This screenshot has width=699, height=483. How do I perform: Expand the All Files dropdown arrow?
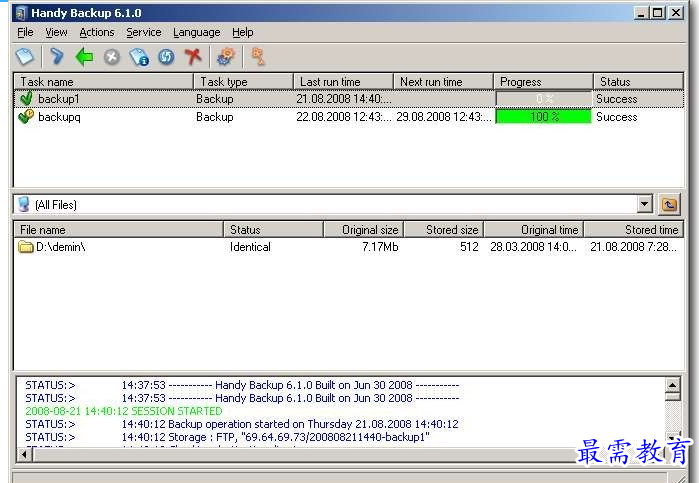pos(644,205)
